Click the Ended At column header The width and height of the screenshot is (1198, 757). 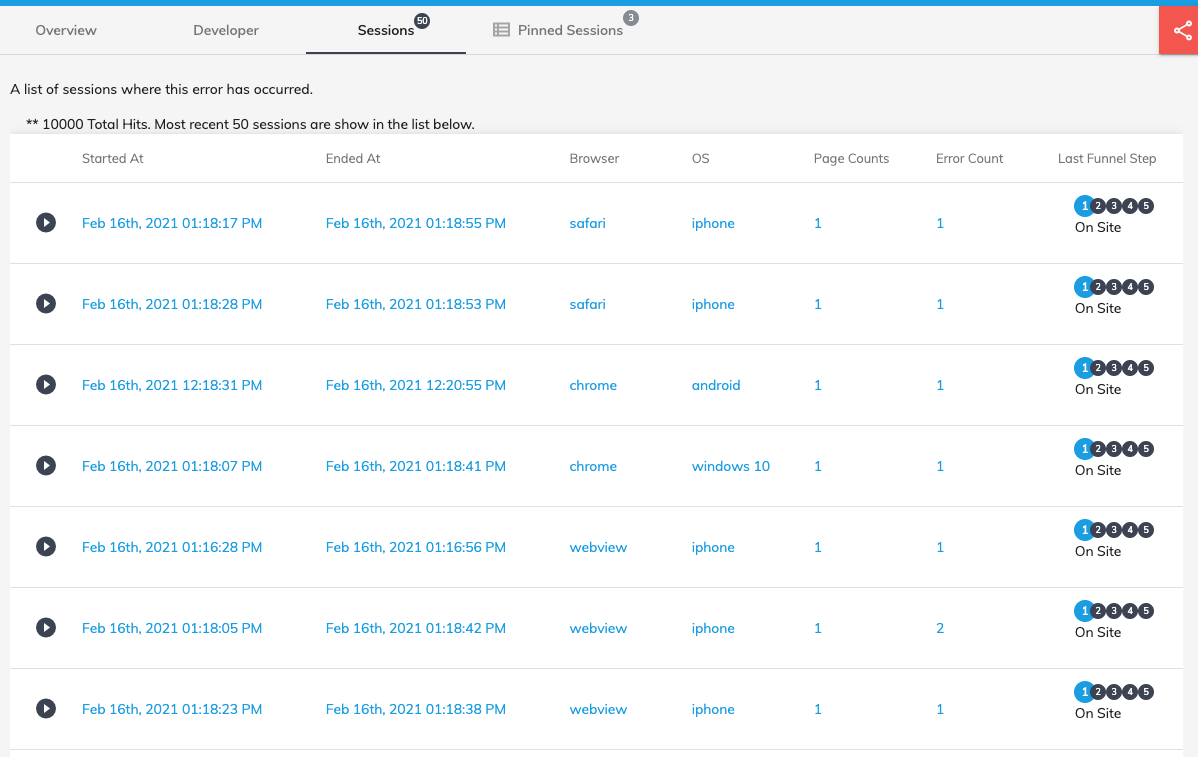pos(353,158)
